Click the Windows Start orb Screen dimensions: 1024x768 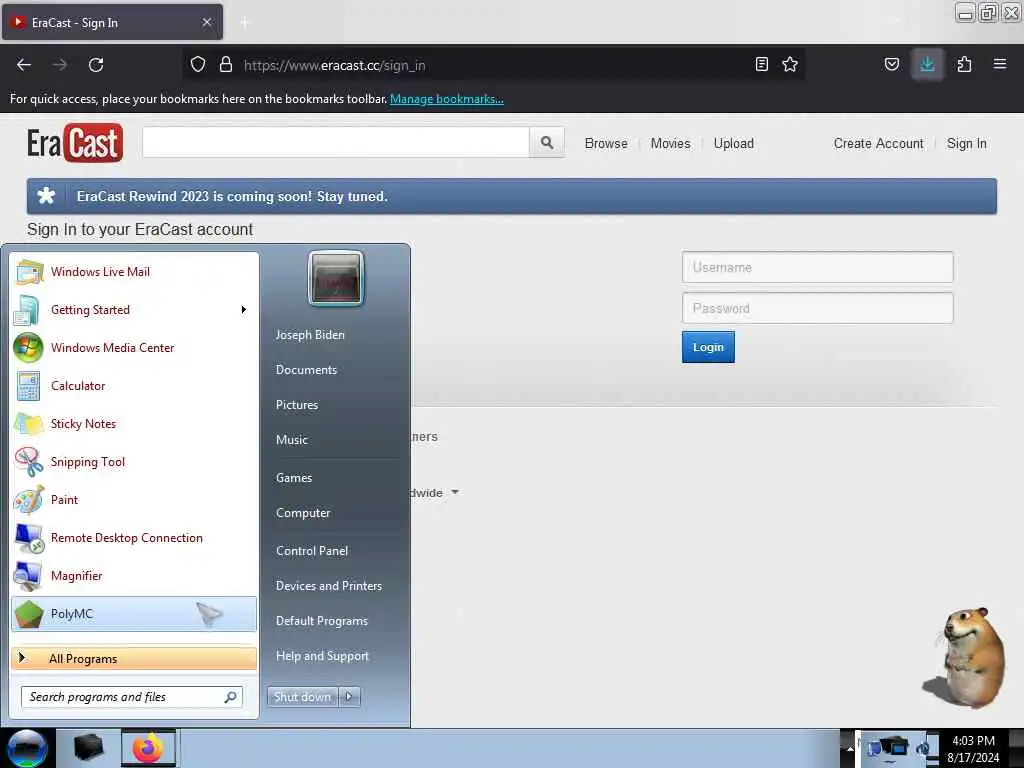click(x=27, y=748)
